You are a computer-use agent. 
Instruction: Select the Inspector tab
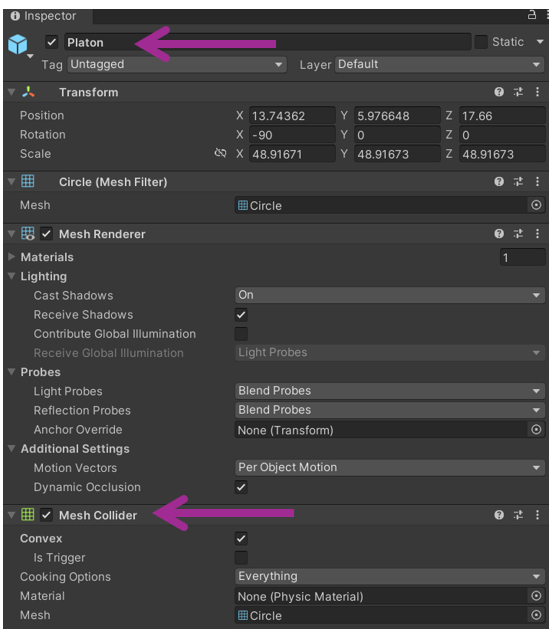pyautogui.click(x=44, y=16)
